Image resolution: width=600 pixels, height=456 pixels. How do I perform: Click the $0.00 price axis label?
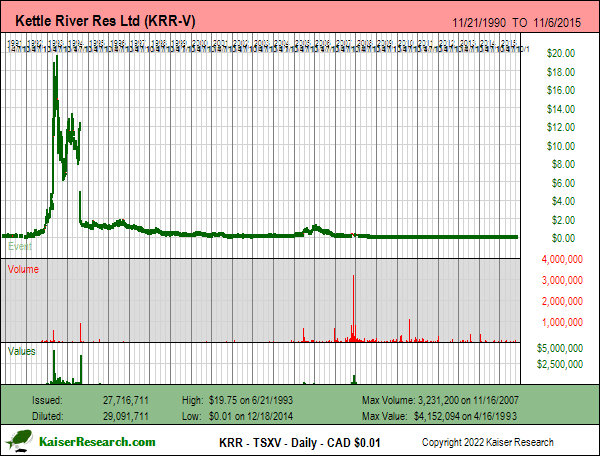pos(563,238)
